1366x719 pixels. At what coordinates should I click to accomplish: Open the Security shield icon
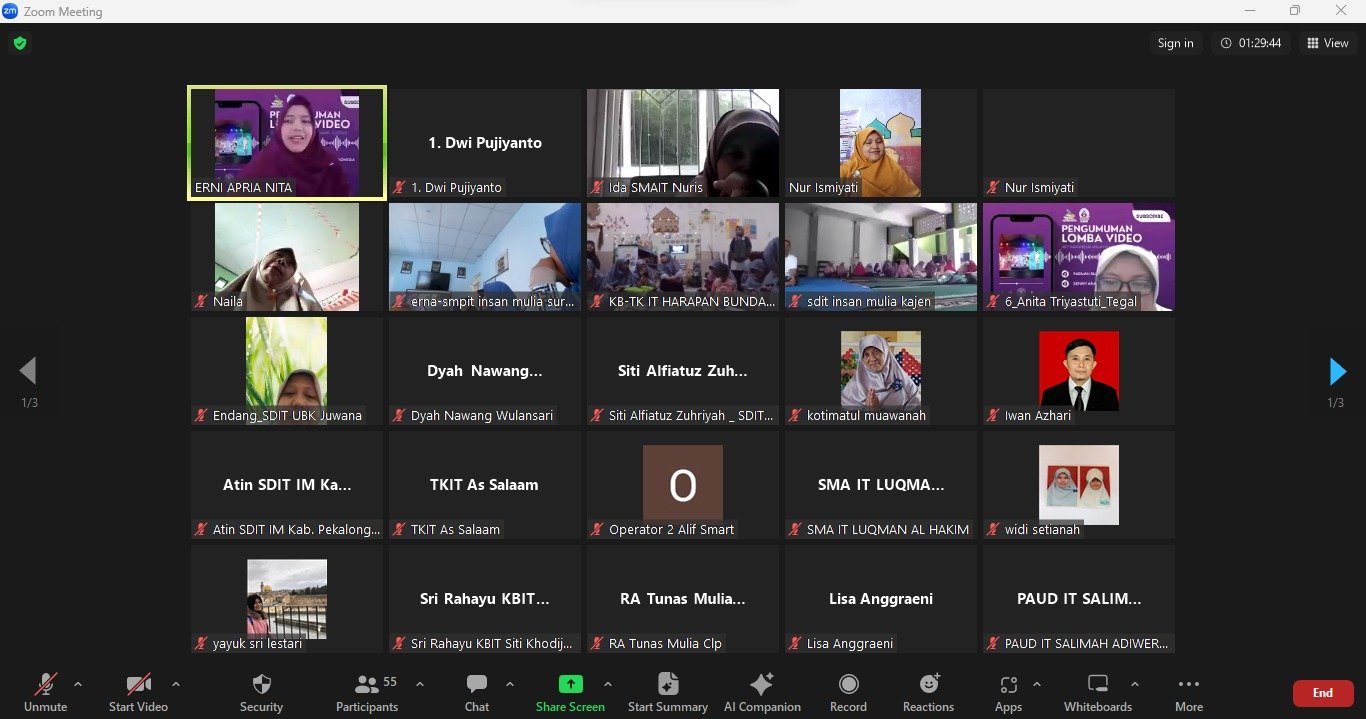click(261, 685)
